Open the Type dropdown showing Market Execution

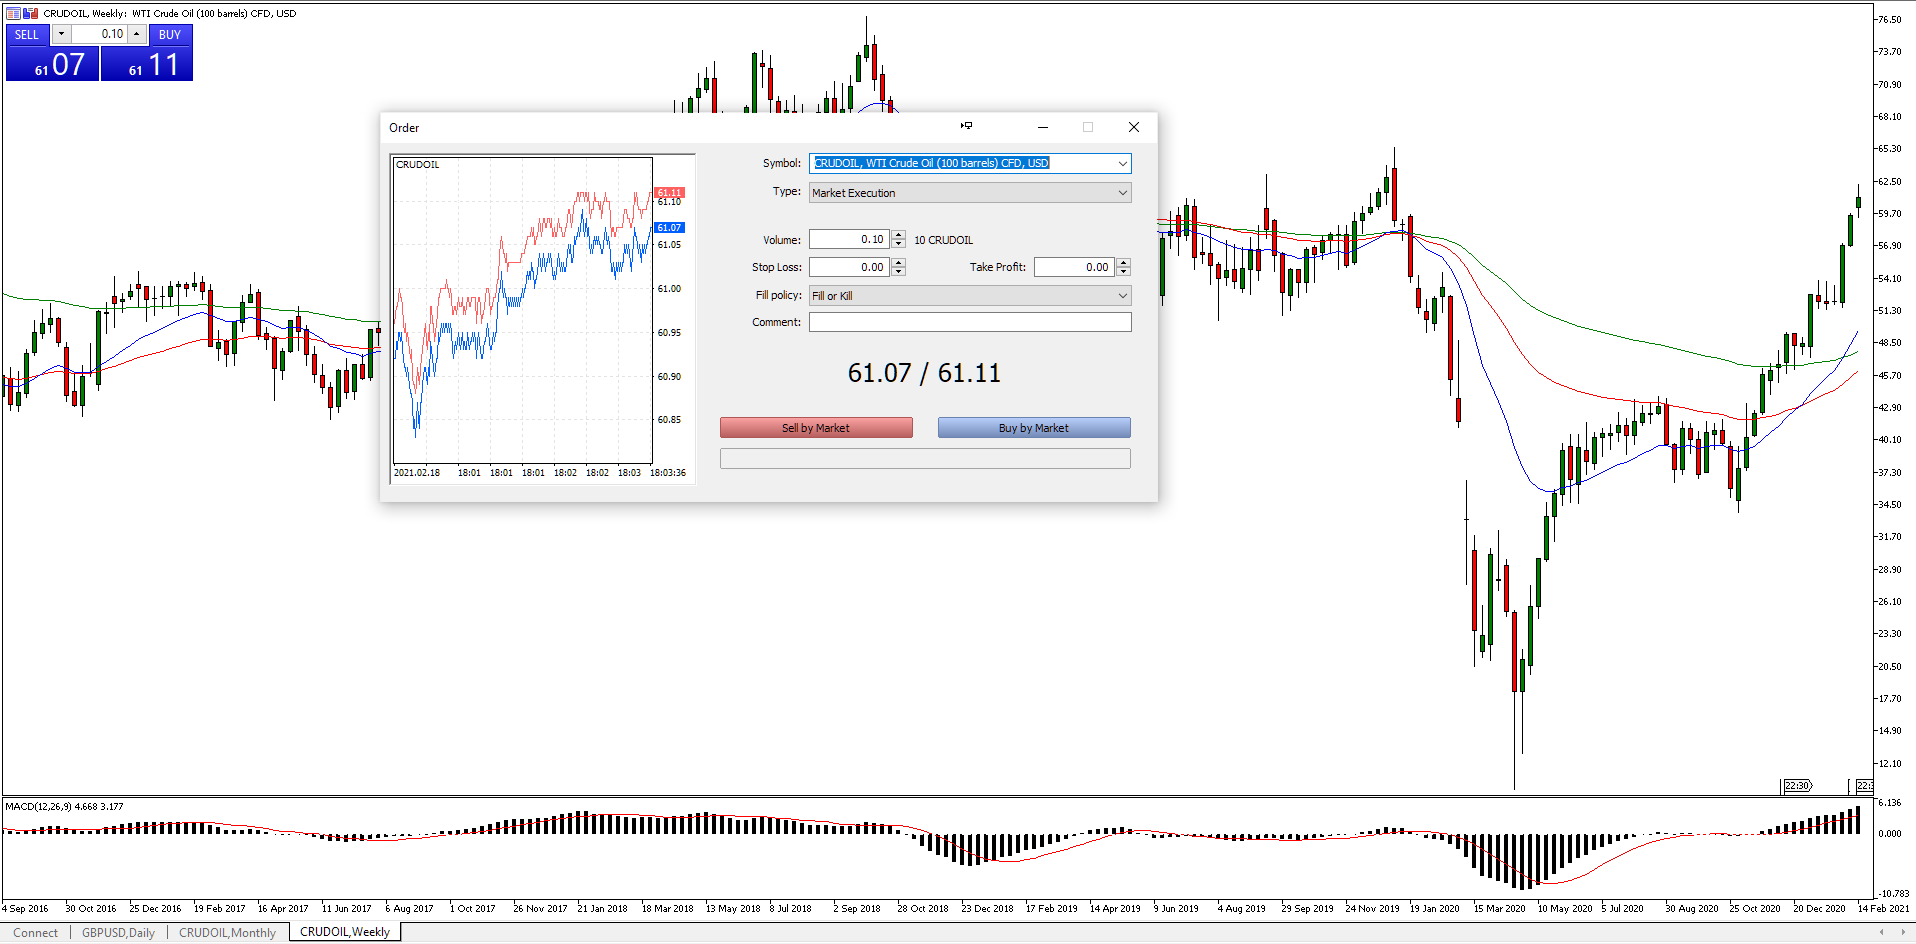pos(970,193)
